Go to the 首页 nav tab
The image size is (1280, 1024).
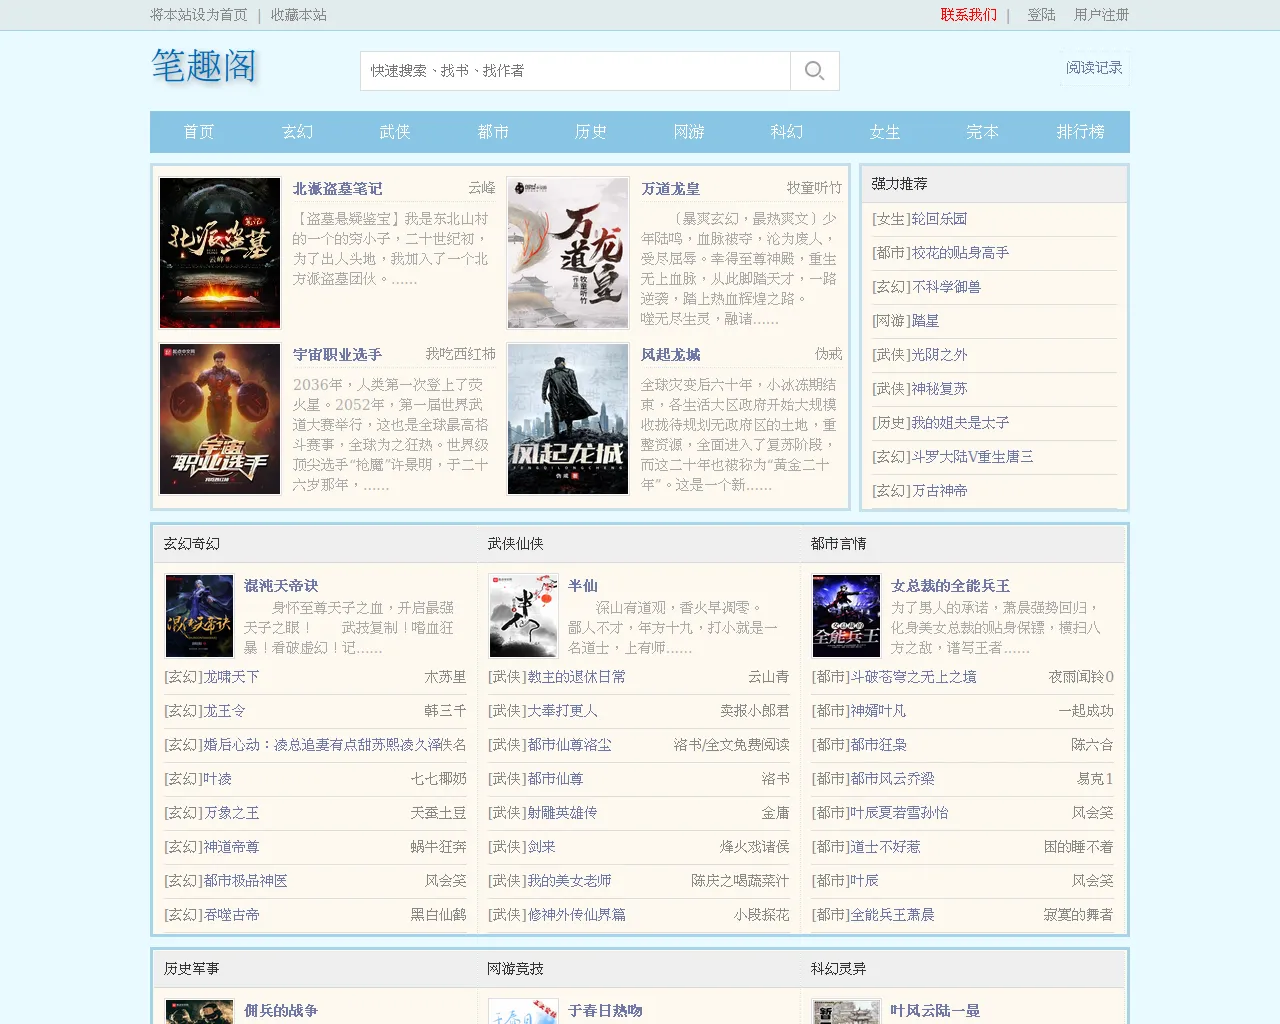click(x=199, y=132)
